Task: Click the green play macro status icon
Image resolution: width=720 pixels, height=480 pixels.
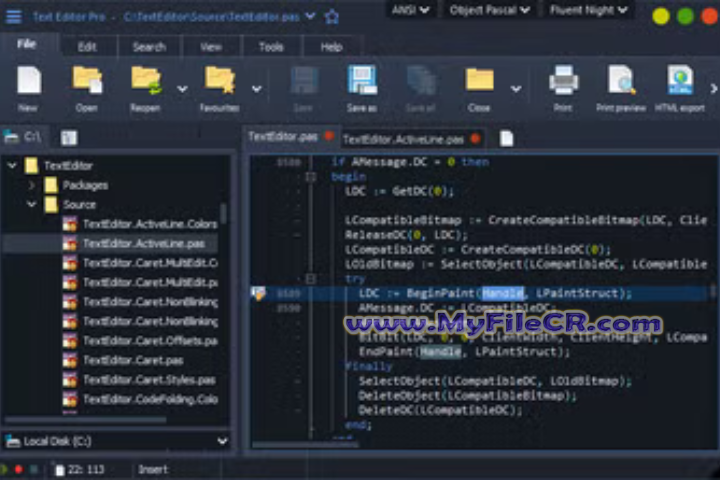Action: tap(4, 469)
